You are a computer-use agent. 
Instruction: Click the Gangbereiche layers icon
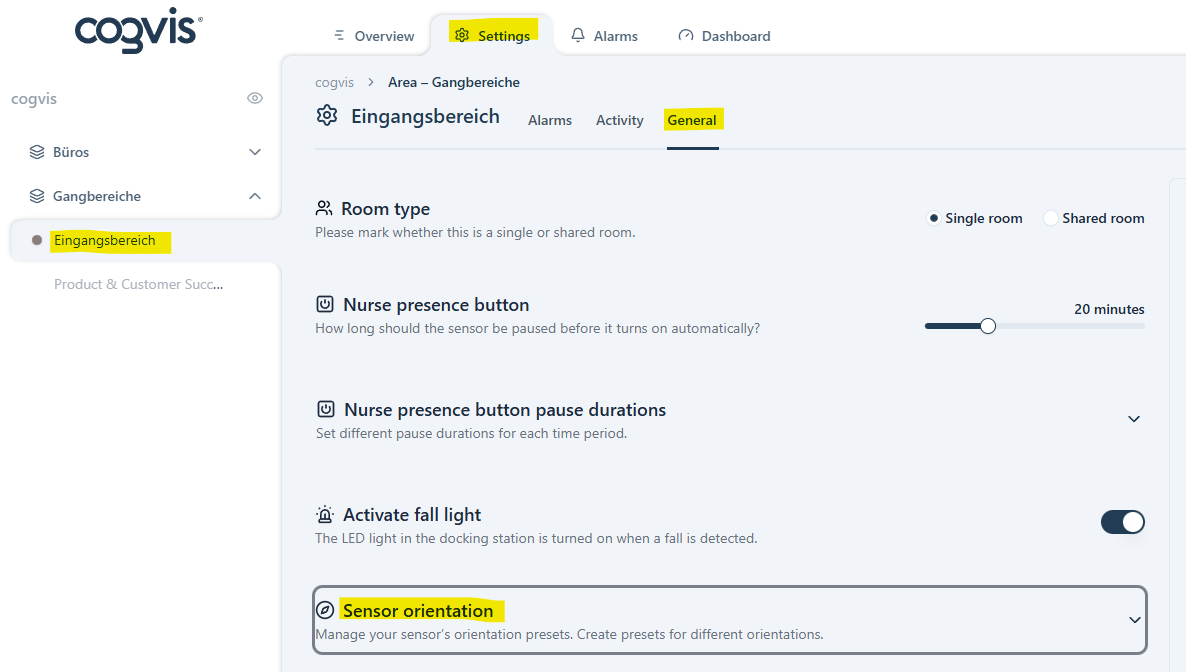point(37,196)
